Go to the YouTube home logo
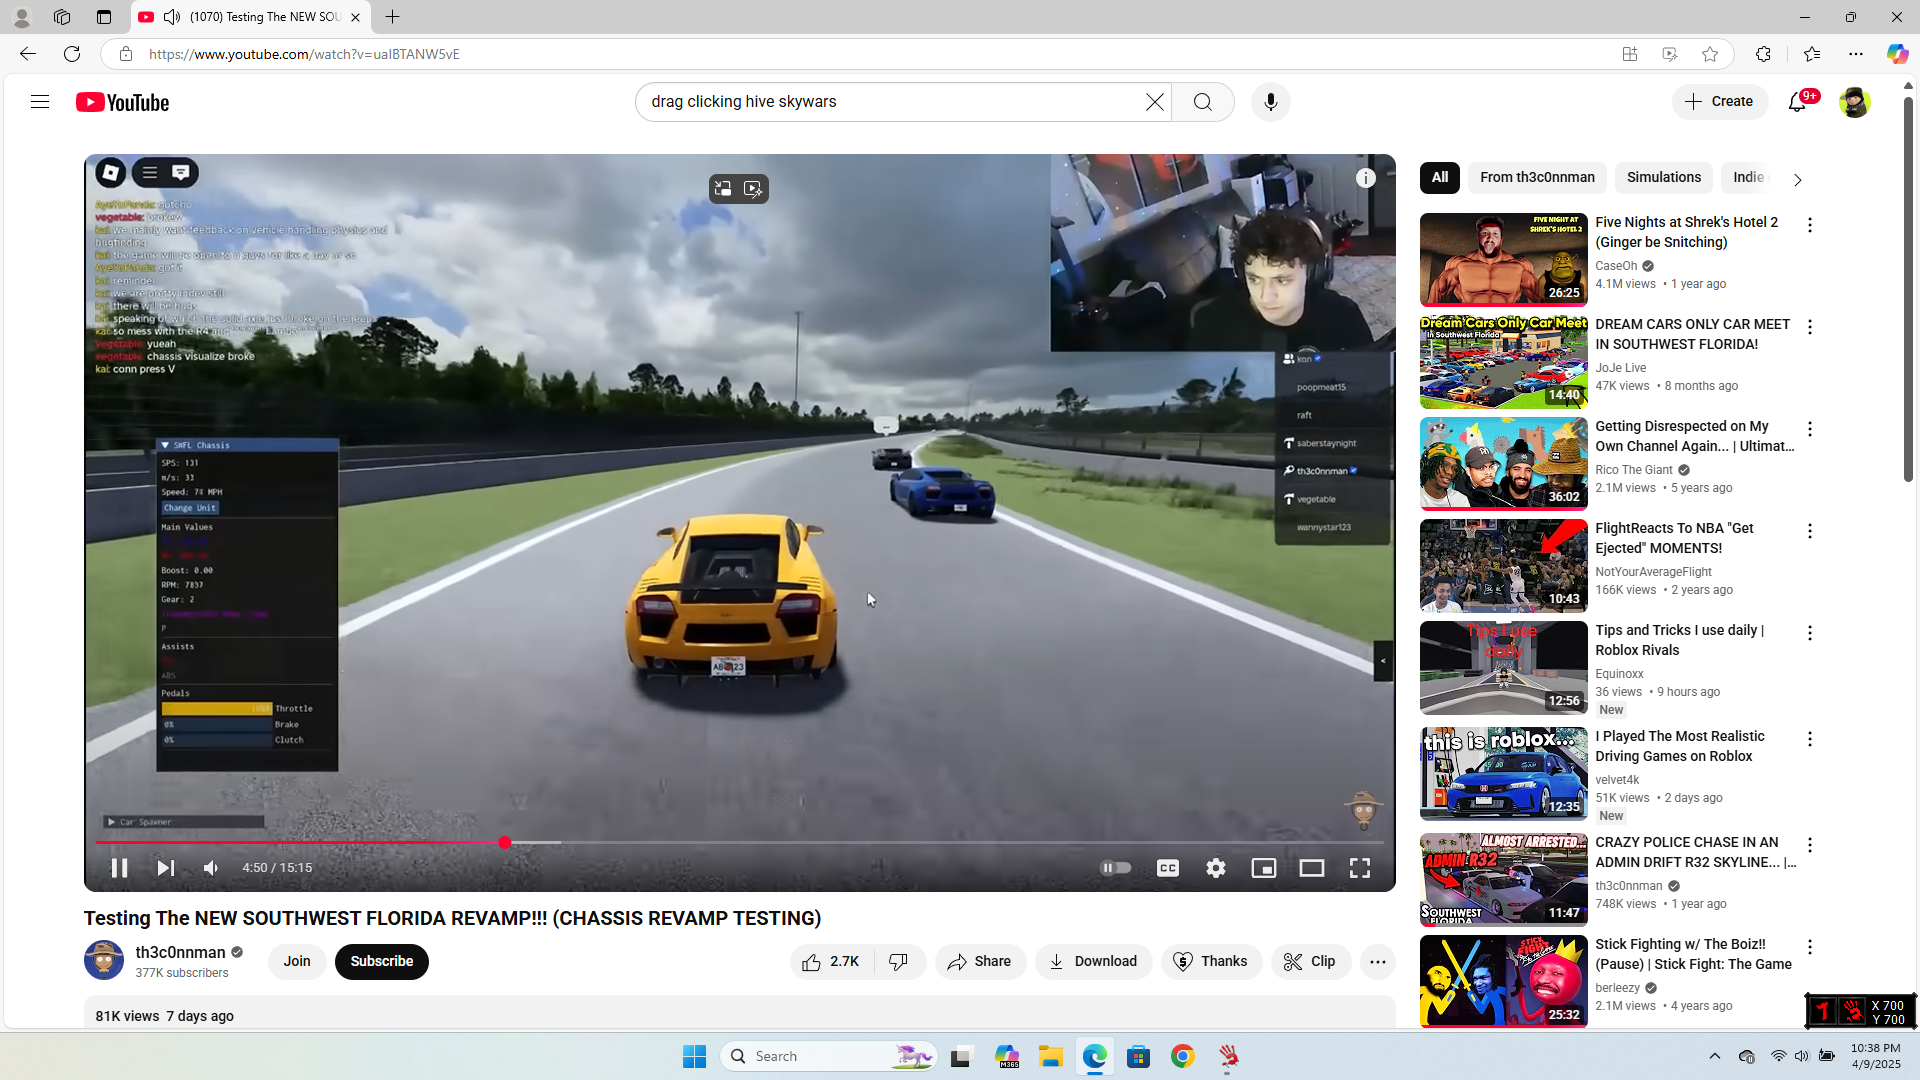The image size is (1920, 1080). [123, 102]
